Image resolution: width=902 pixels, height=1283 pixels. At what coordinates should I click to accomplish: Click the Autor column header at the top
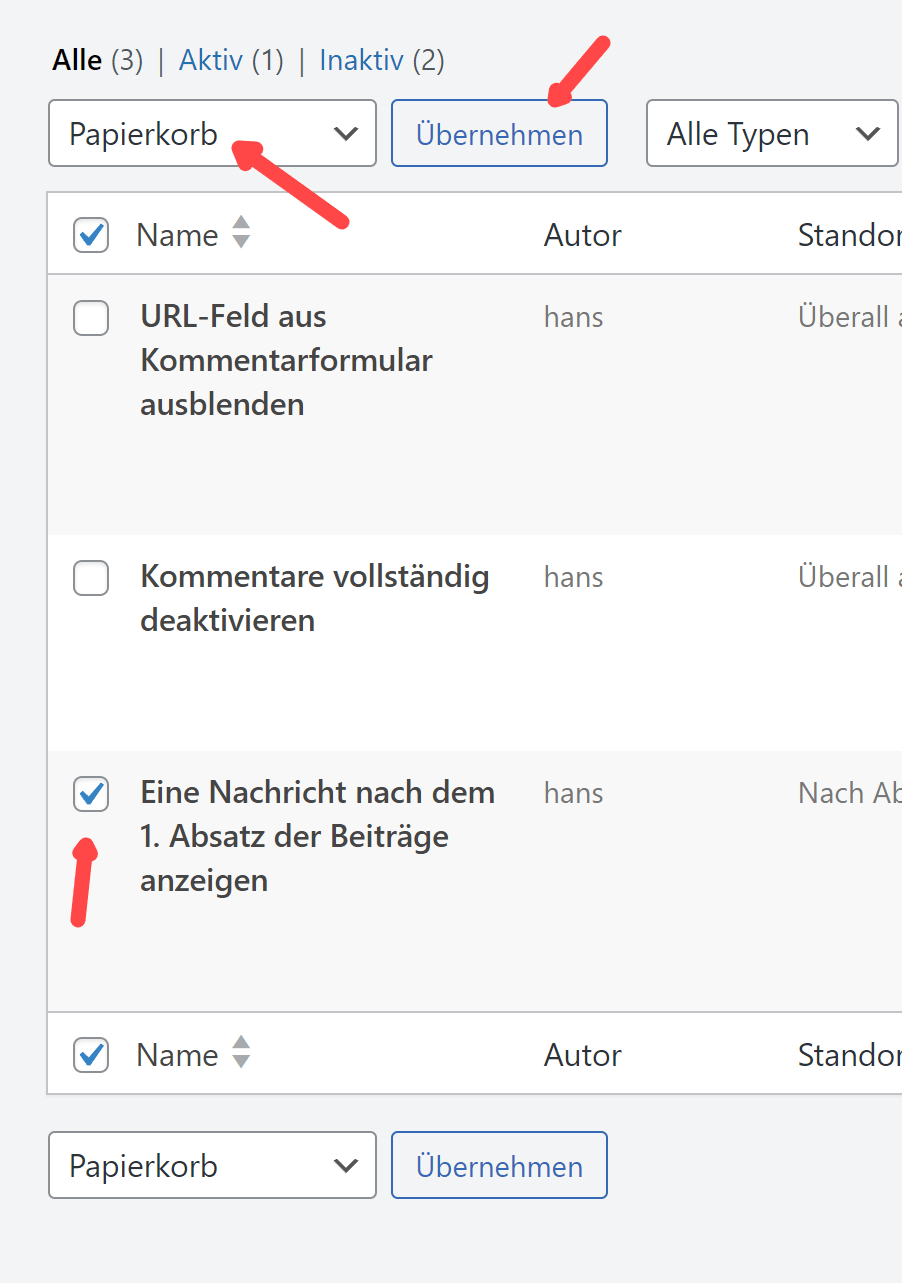582,235
